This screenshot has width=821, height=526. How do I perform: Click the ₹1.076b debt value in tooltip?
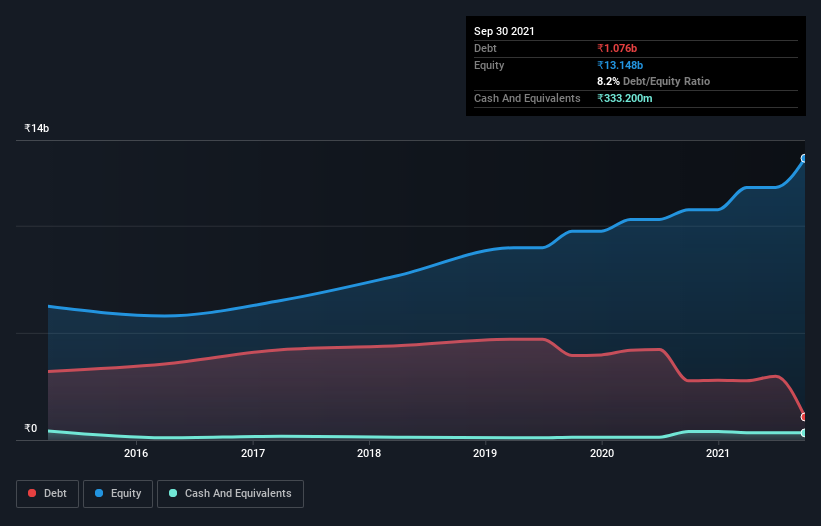(x=617, y=48)
